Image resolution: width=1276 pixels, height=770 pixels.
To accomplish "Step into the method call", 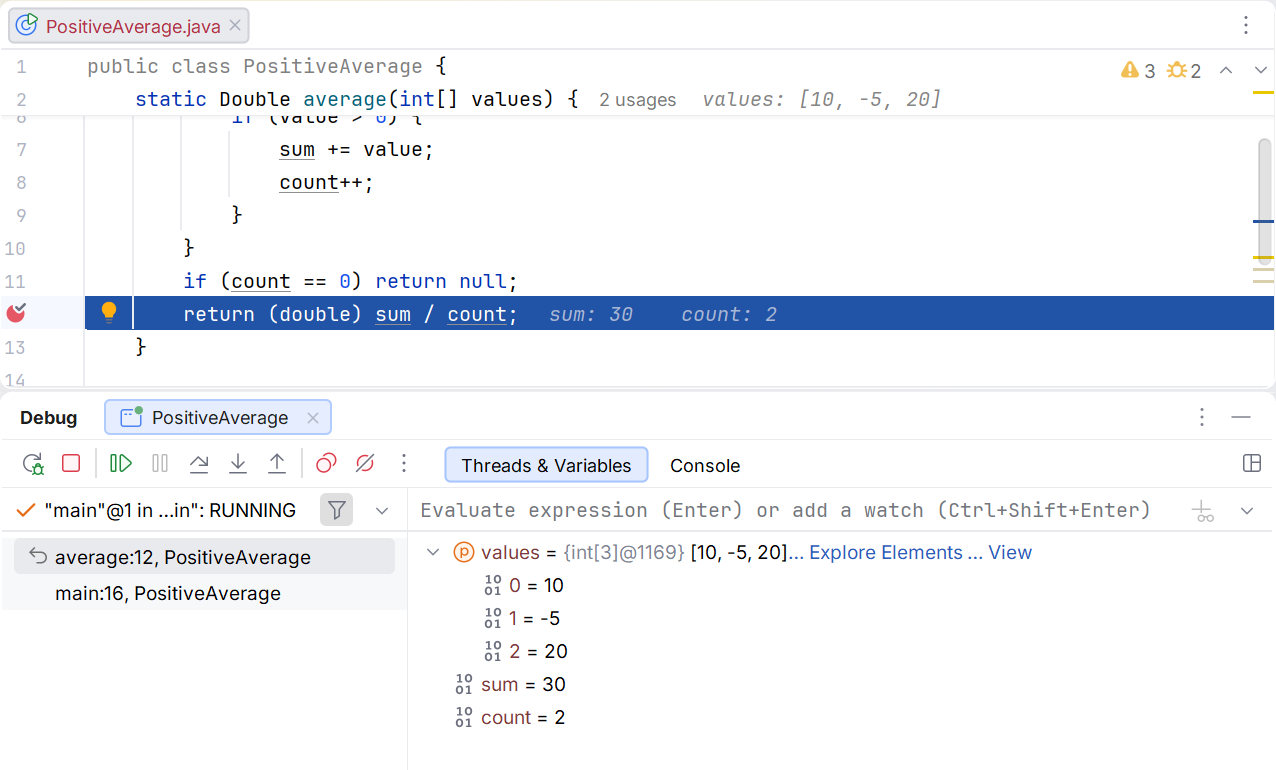I will coord(238,464).
